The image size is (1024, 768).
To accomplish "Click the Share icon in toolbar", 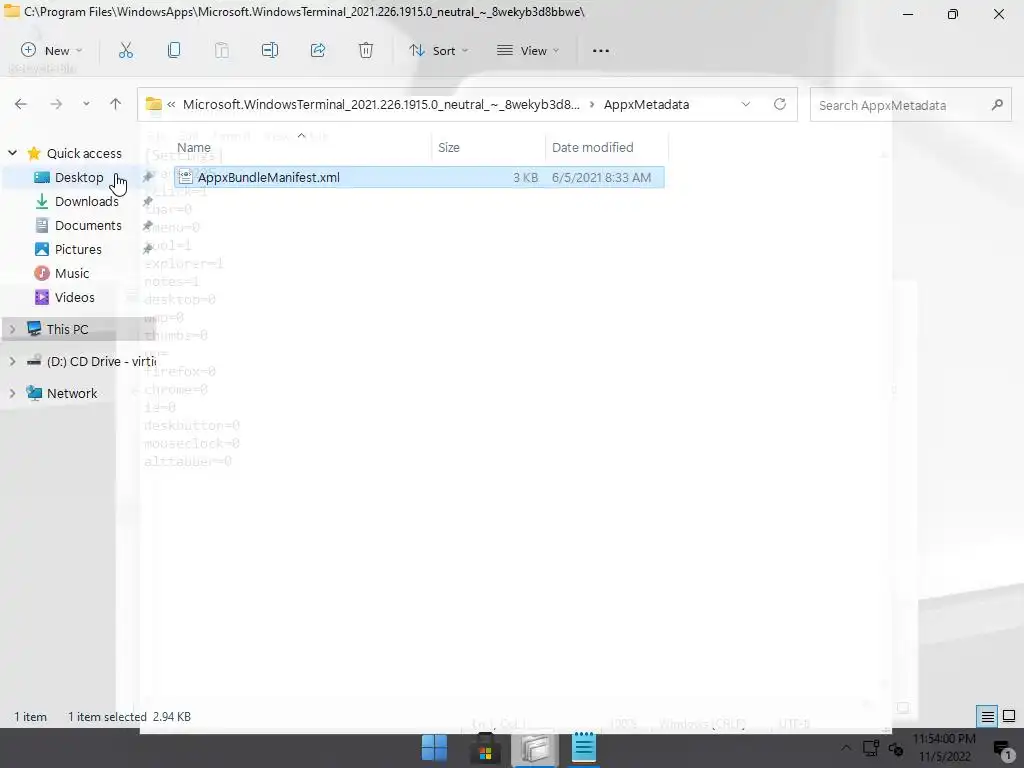I will [x=318, y=50].
